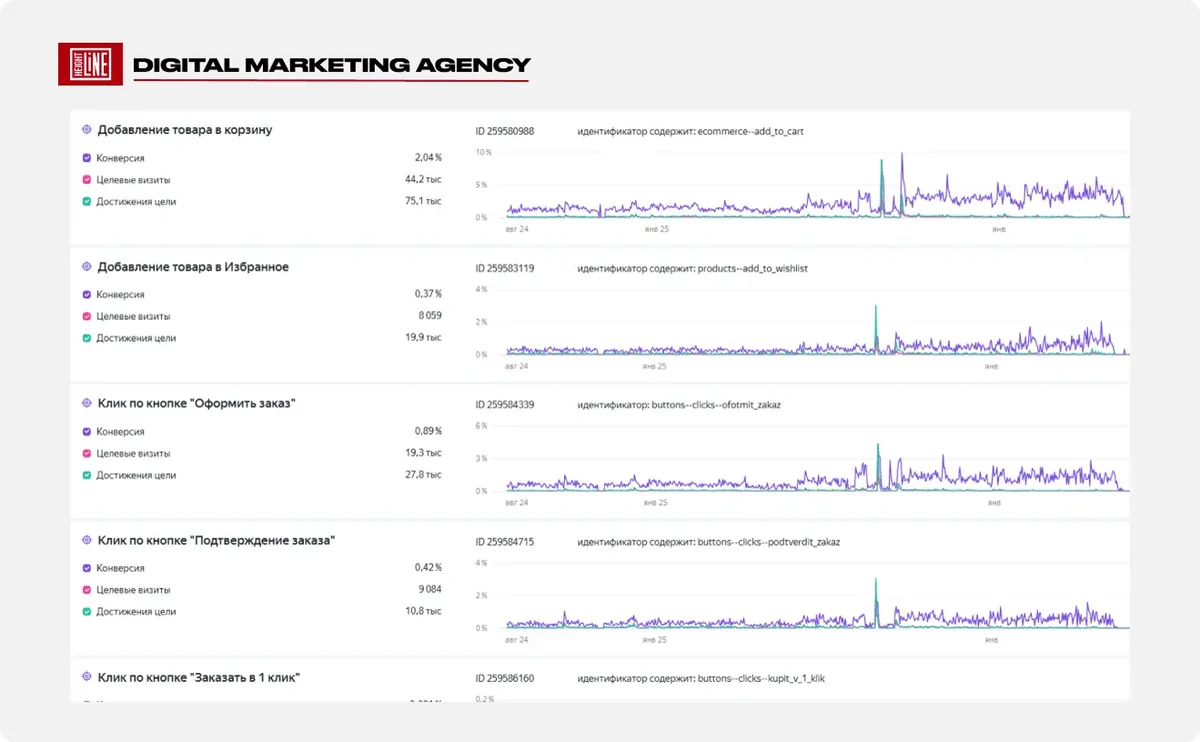The height and width of the screenshot is (742, 1200).
Task: Open the "Клик по кнопке Оформить заказ" title
Action: [197, 403]
